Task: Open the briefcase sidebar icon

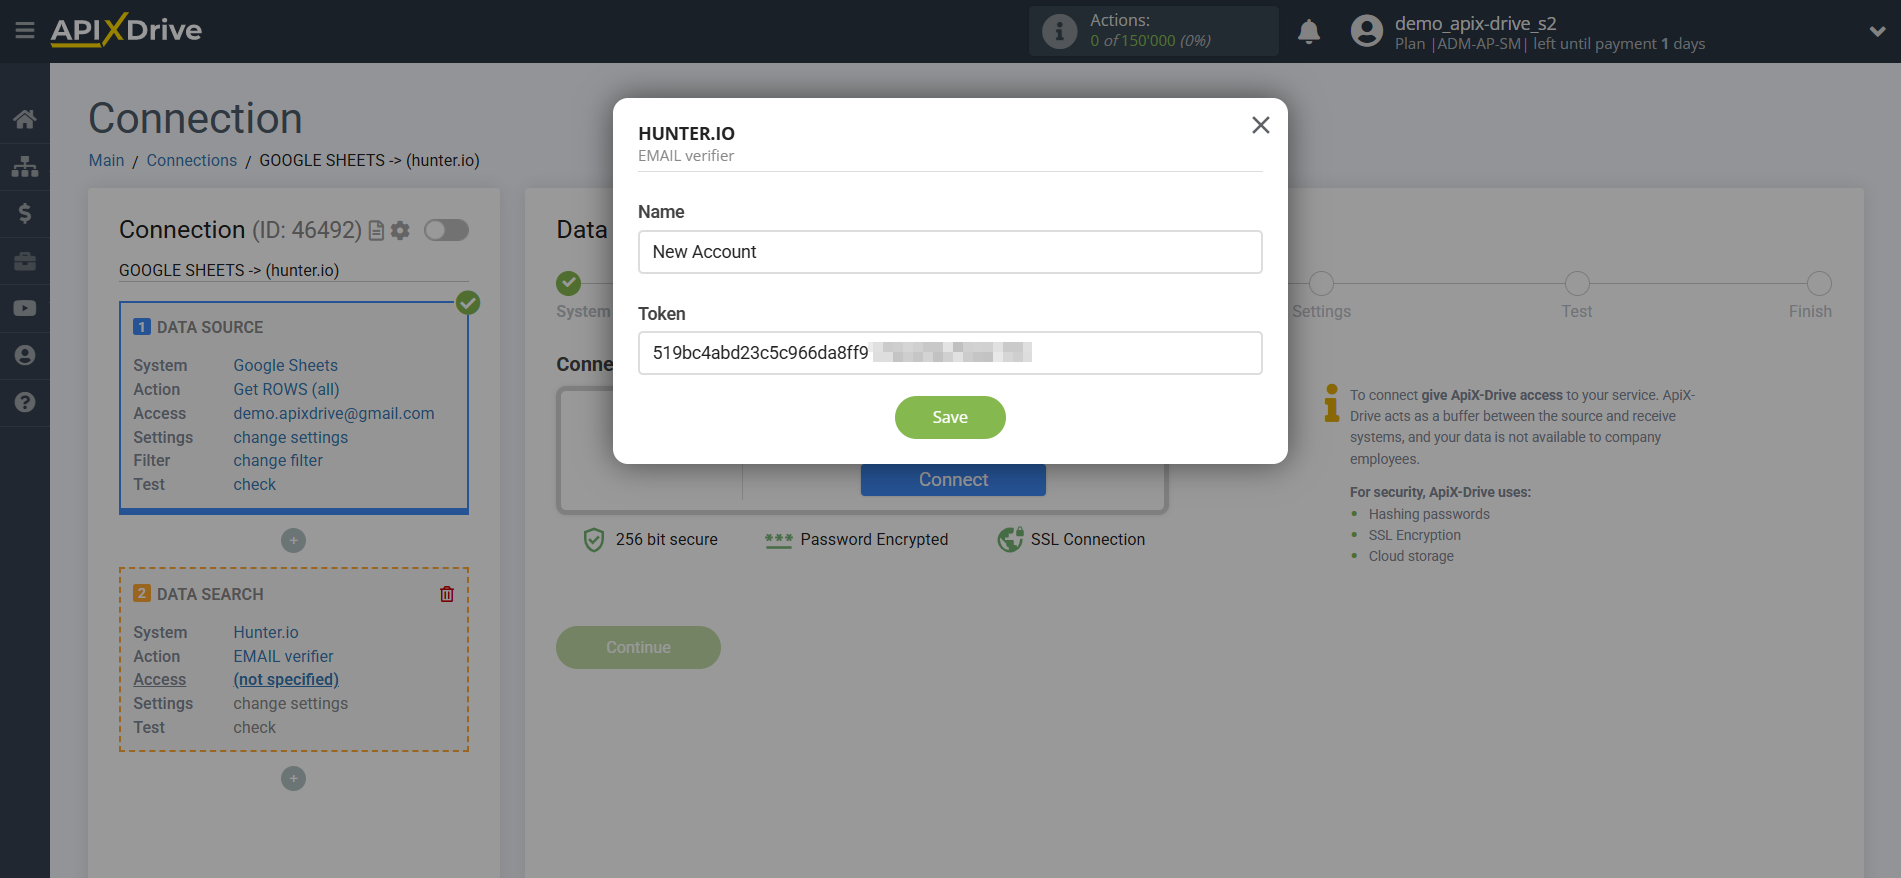Action: pos(25,261)
